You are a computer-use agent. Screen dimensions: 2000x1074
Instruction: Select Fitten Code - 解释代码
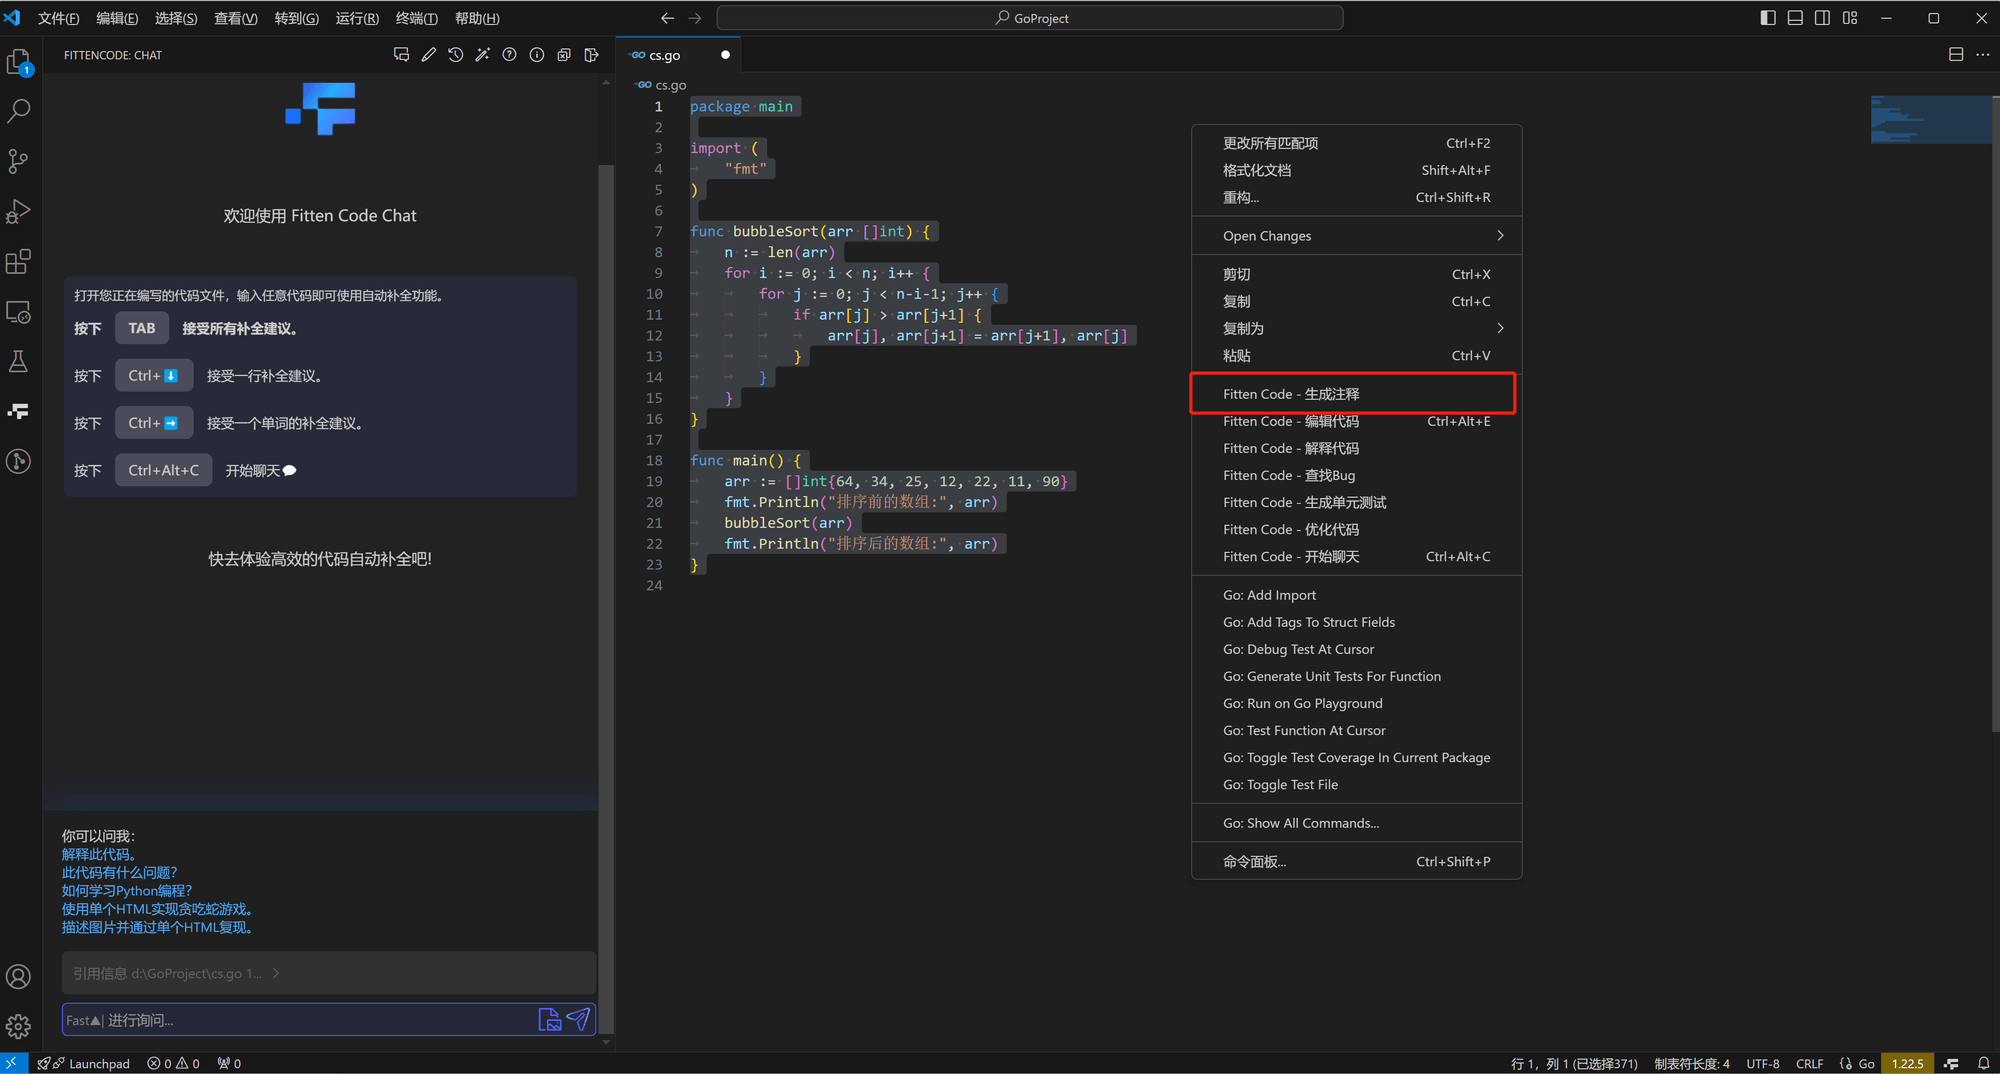click(x=1356, y=448)
